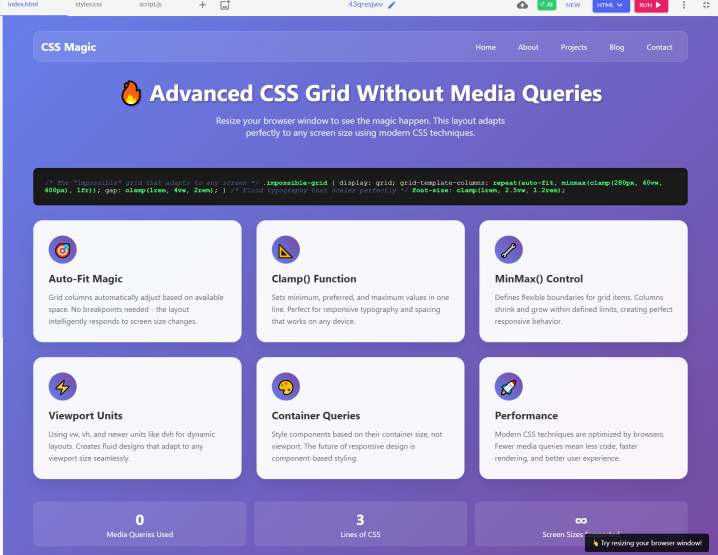Click the cloud save icon

pyautogui.click(x=522, y=5)
